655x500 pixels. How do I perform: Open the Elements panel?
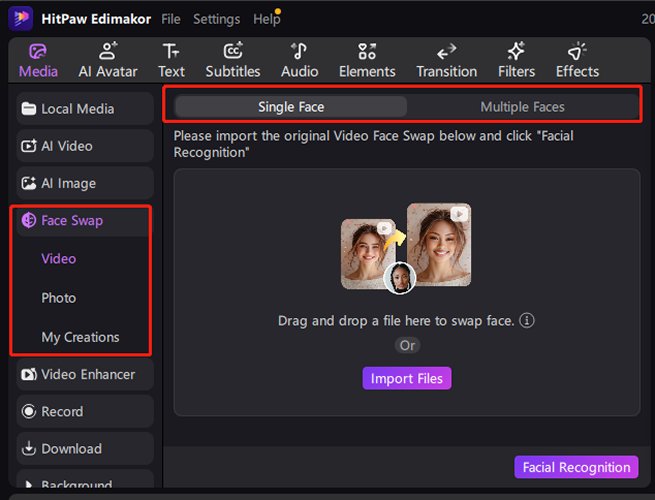click(367, 60)
